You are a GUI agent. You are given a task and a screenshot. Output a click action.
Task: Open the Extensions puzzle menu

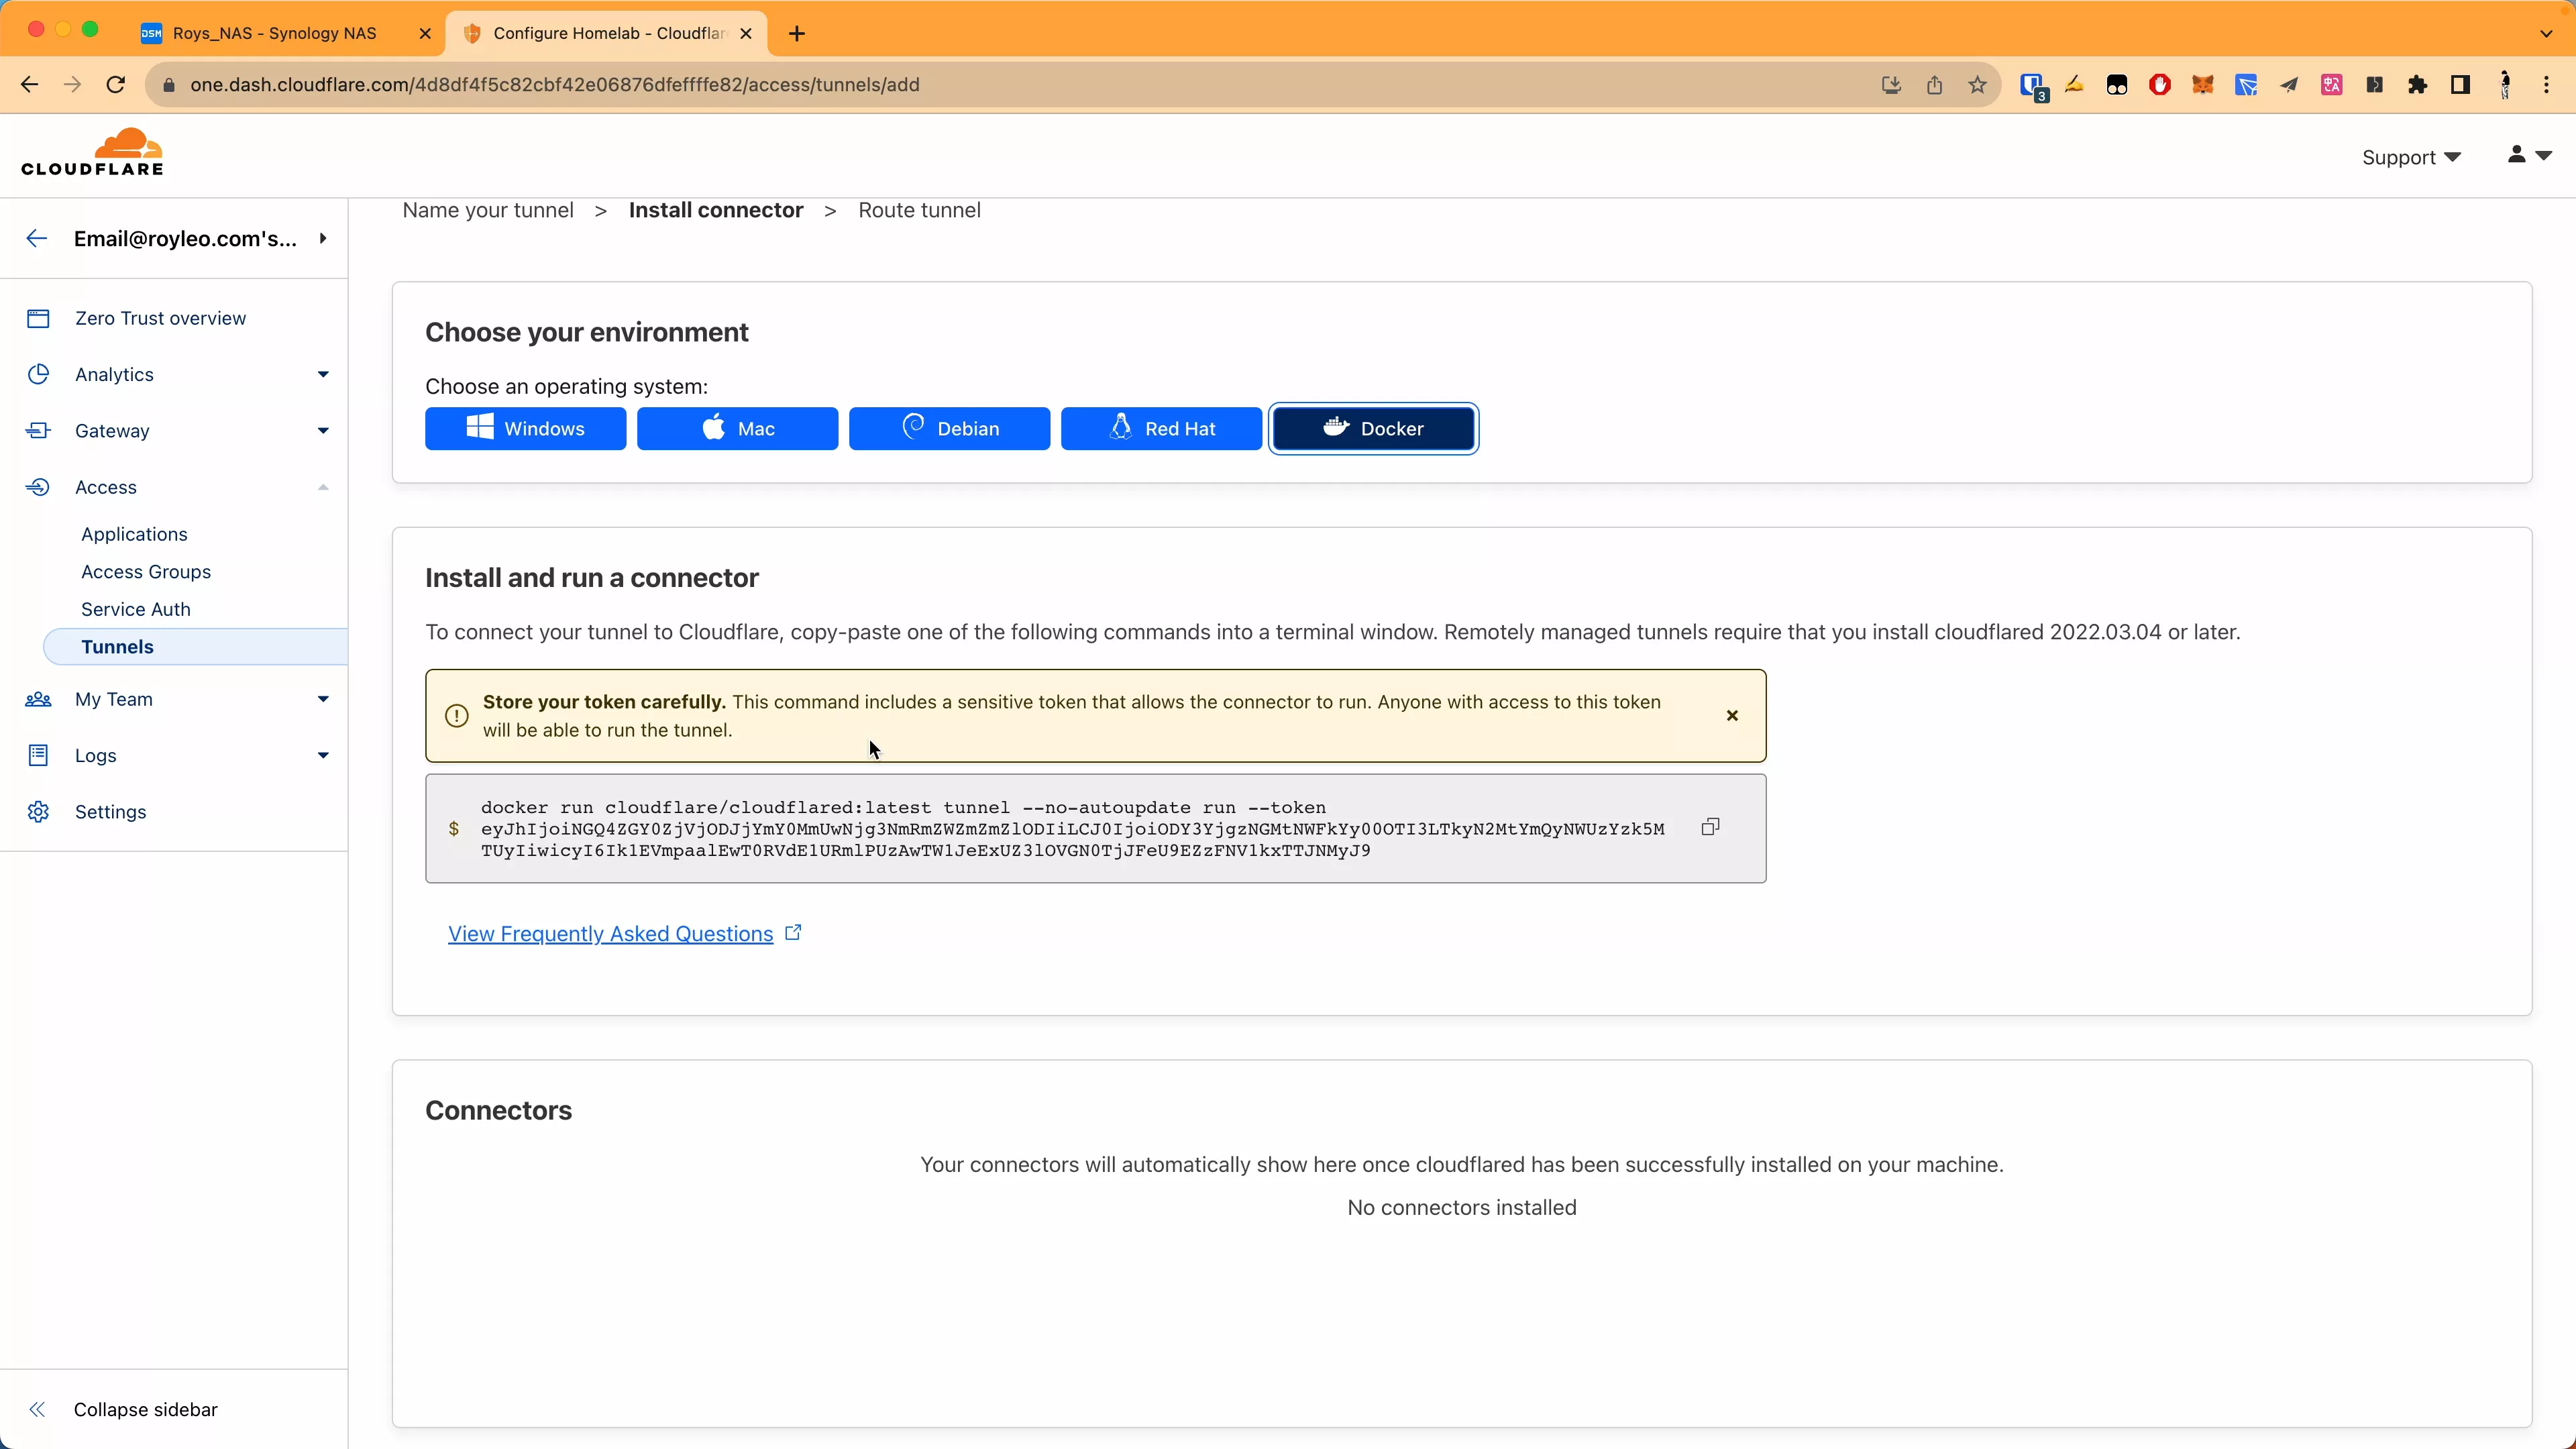2418,85
